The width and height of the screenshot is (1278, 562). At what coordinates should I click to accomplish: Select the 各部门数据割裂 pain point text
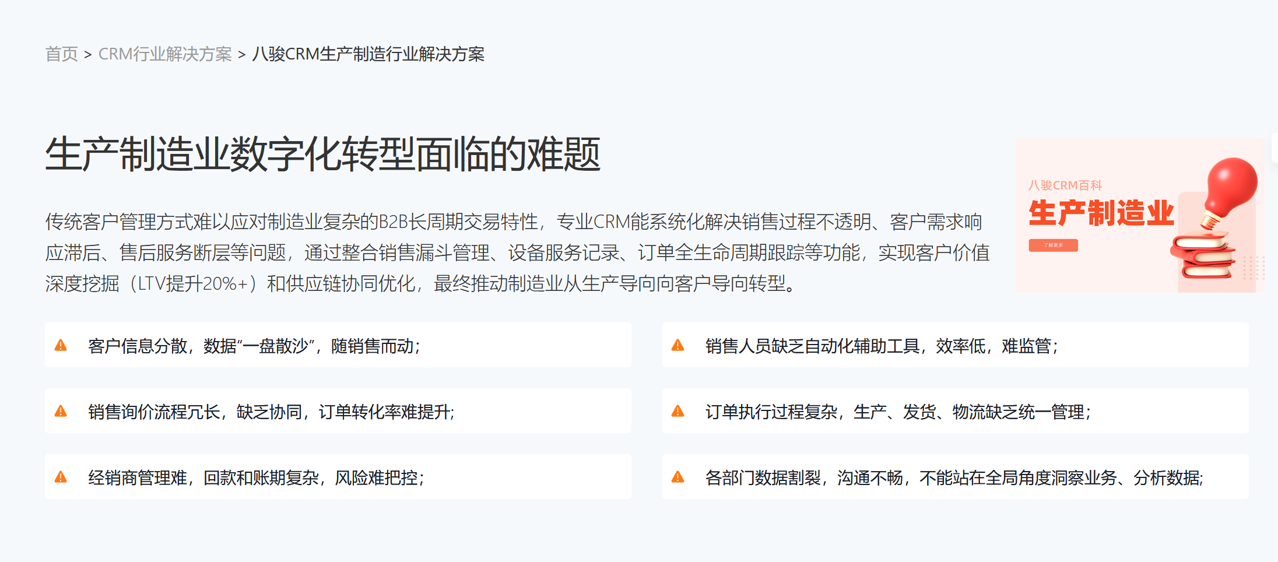954,477
